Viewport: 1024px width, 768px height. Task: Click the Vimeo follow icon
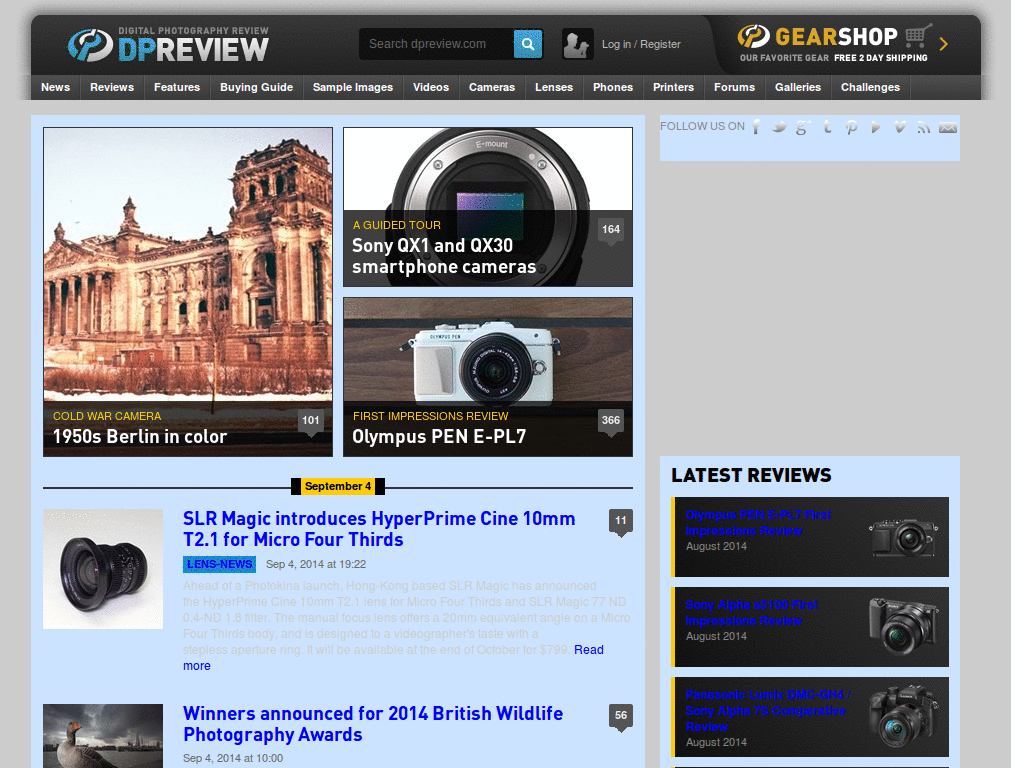[900, 128]
